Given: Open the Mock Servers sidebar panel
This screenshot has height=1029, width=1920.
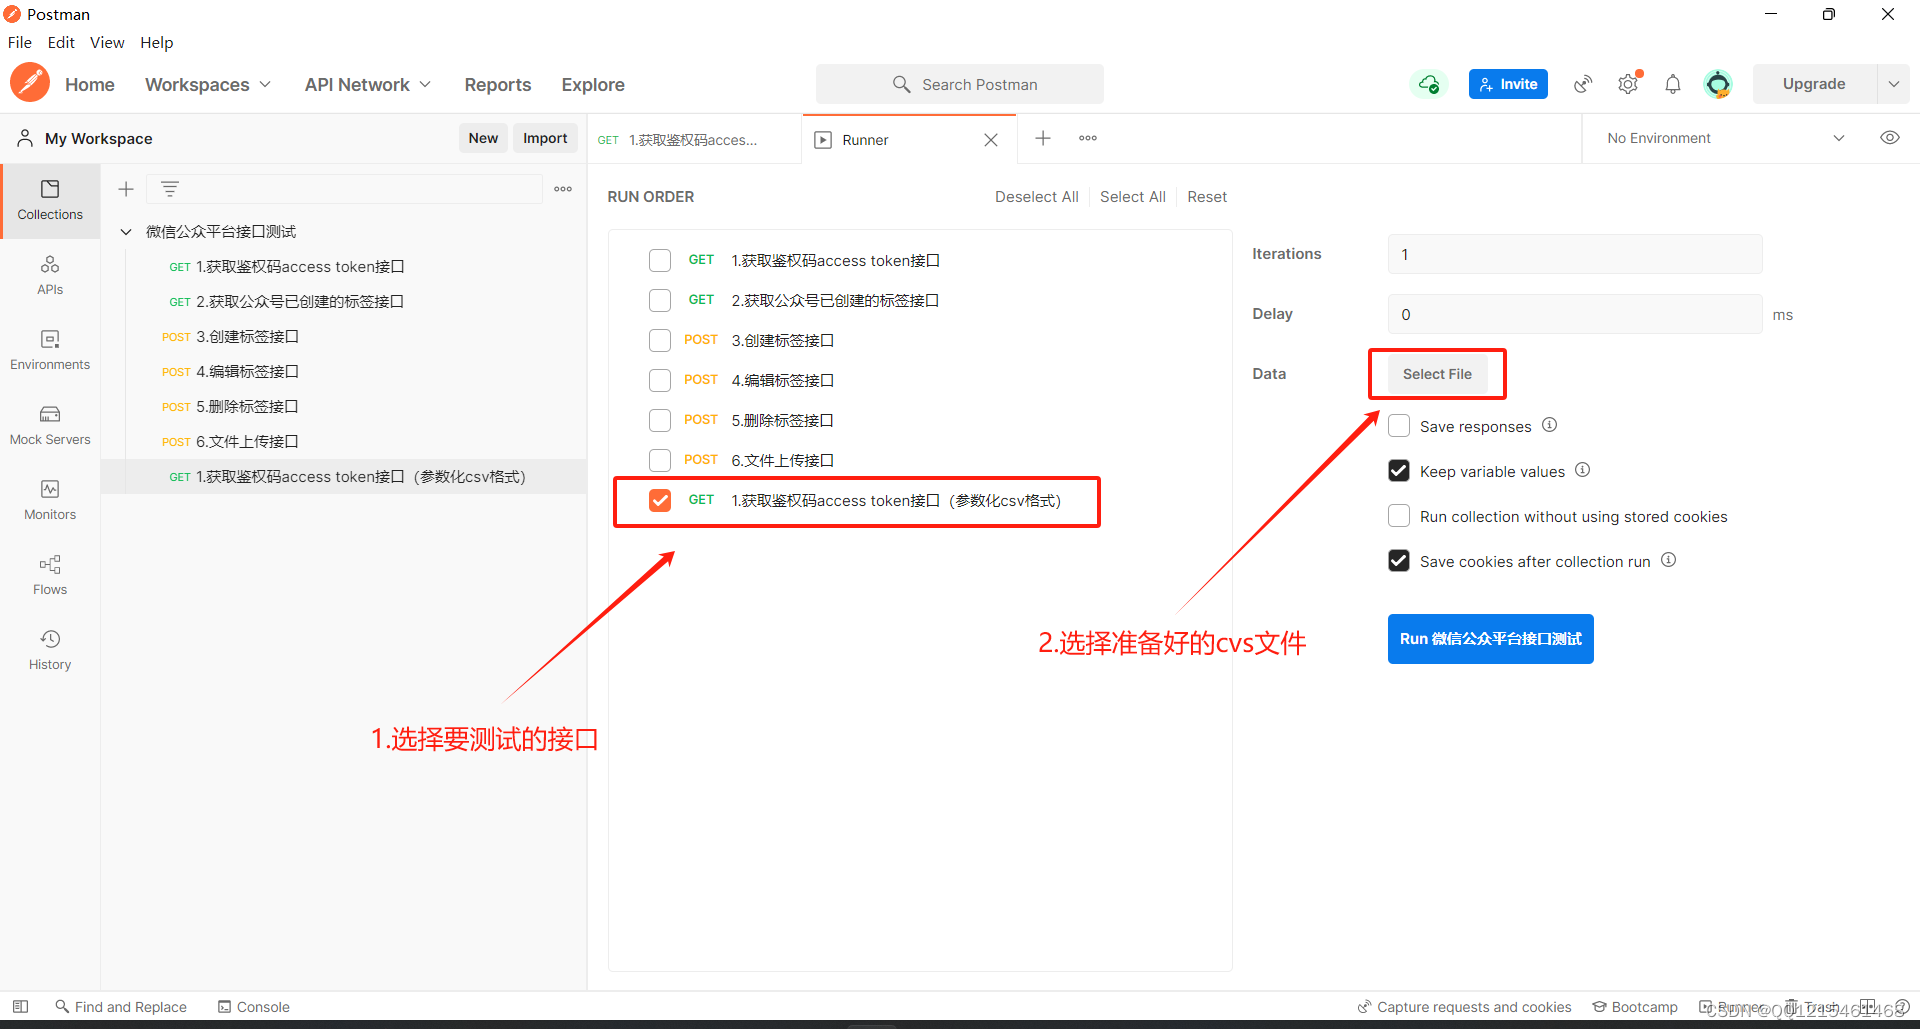Looking at the screenshot, I should [50, 425].
